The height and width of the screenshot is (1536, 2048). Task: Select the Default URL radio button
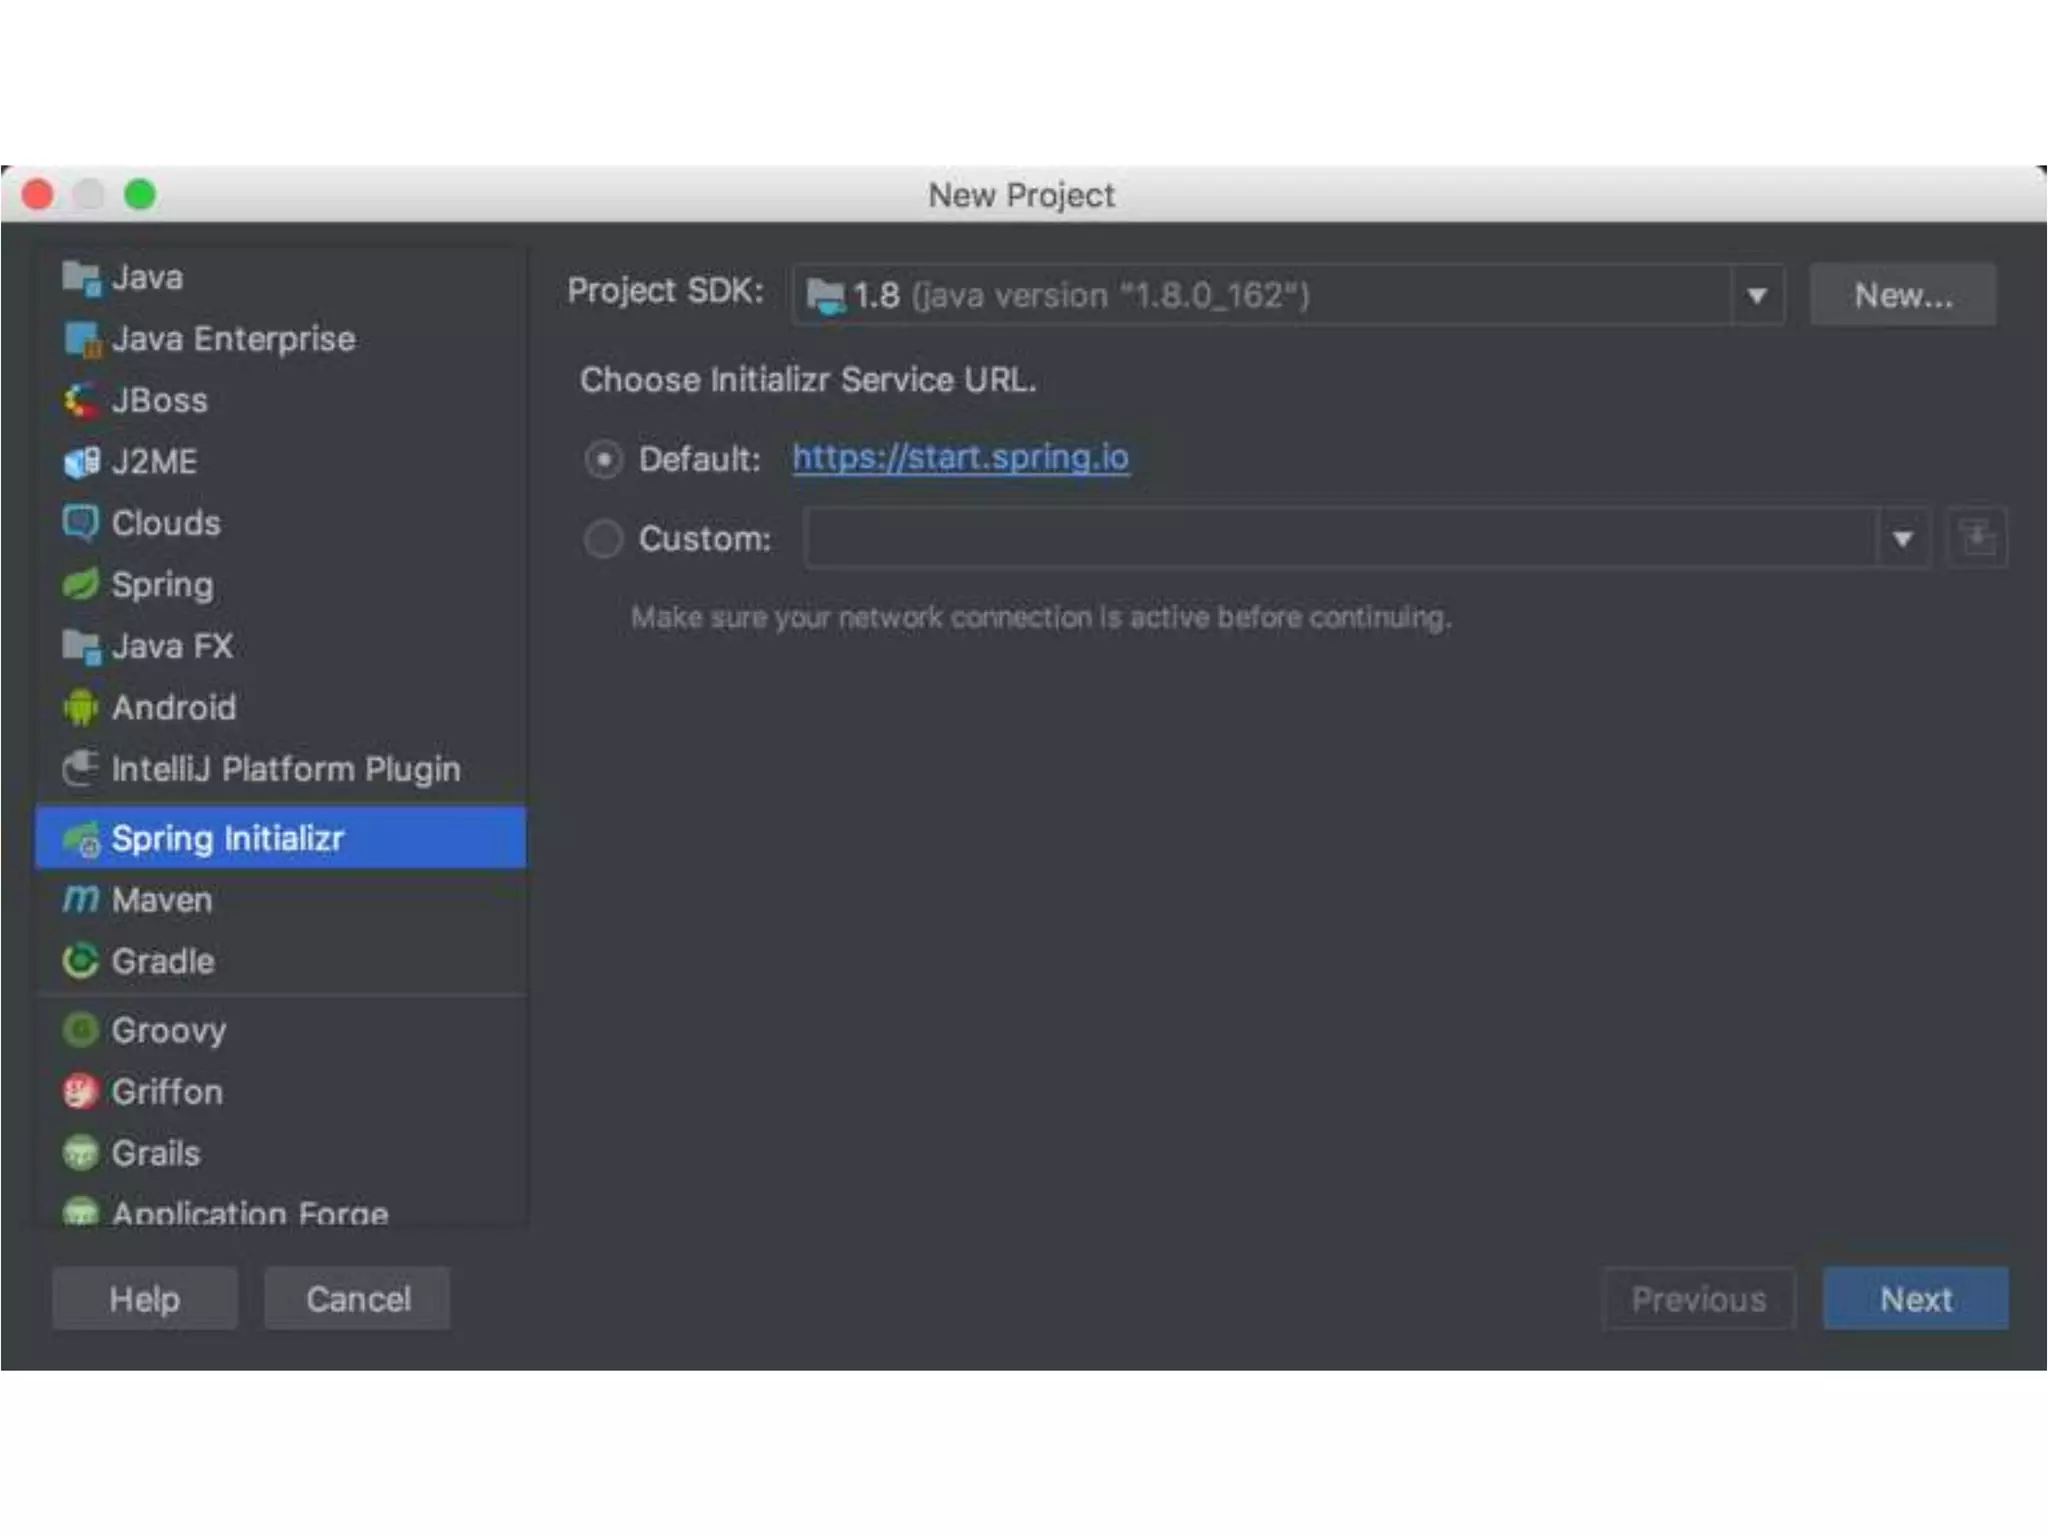click(604, 459)
